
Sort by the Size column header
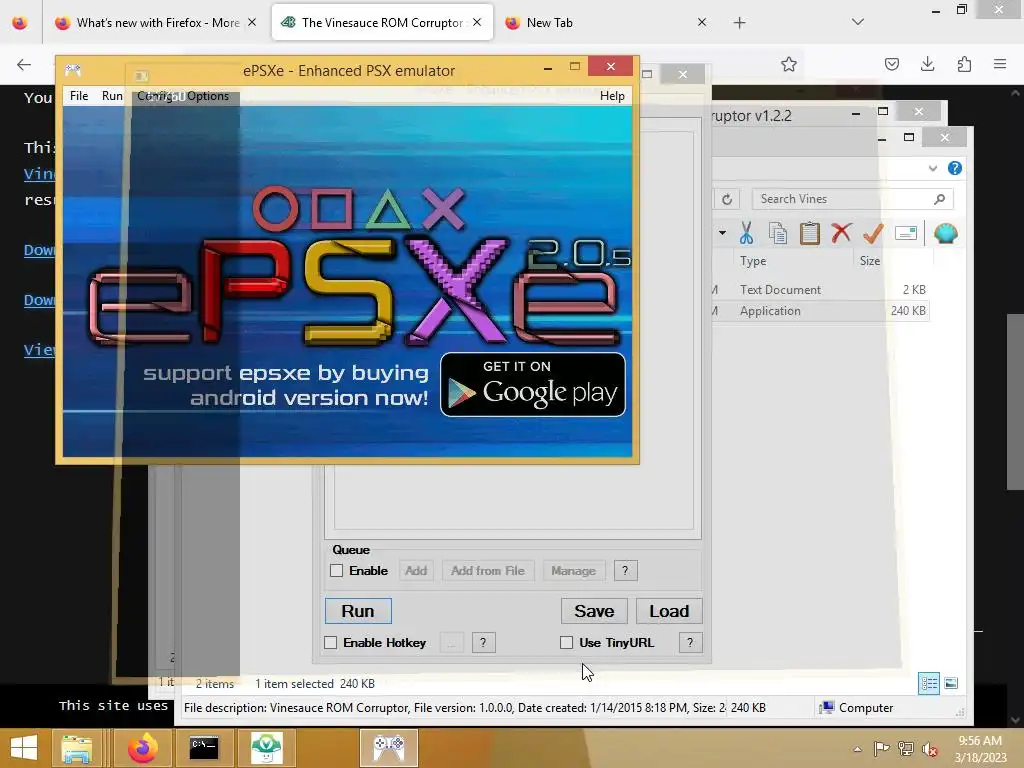(x=870, y=261)
